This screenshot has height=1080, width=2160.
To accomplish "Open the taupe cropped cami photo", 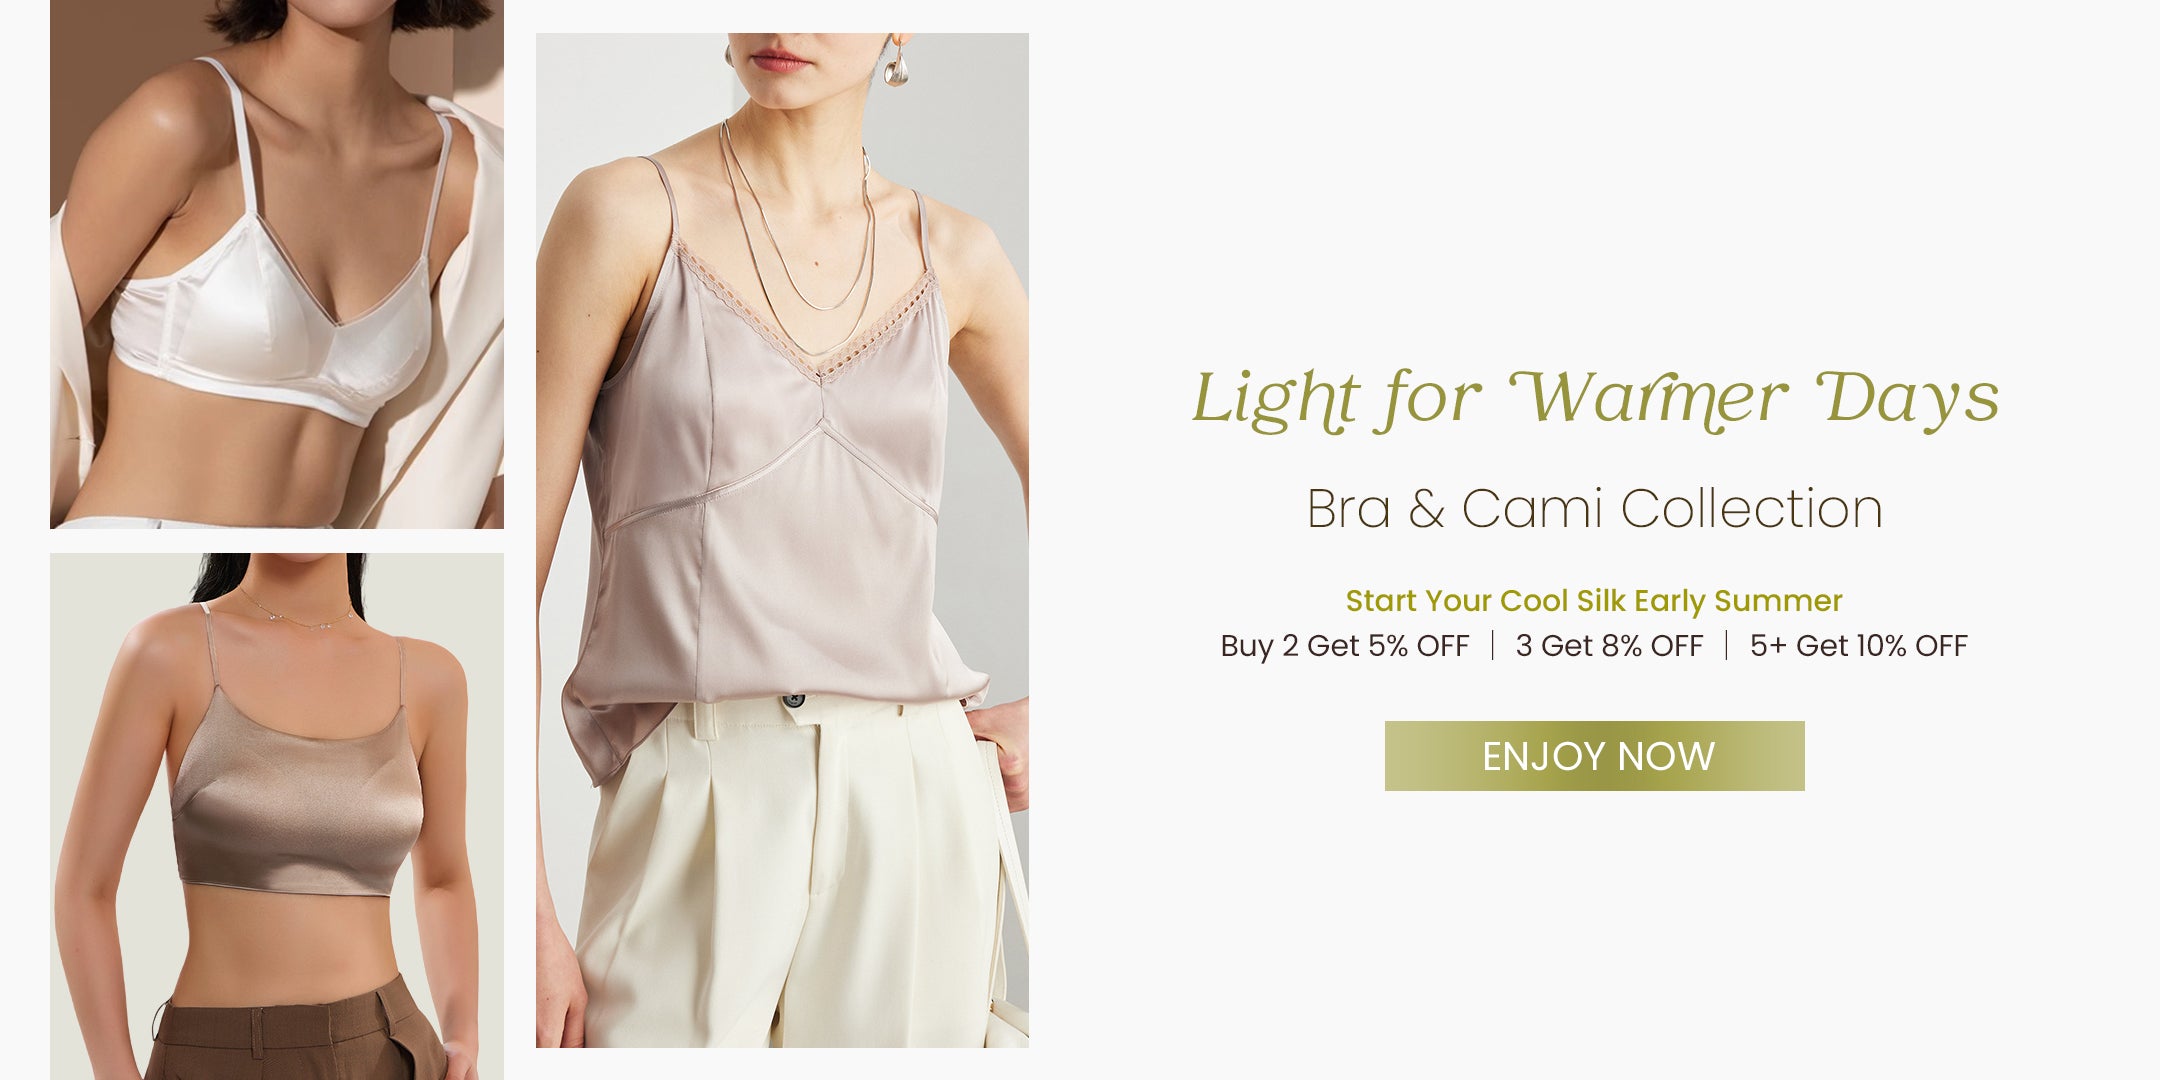I will coord(277,816).
